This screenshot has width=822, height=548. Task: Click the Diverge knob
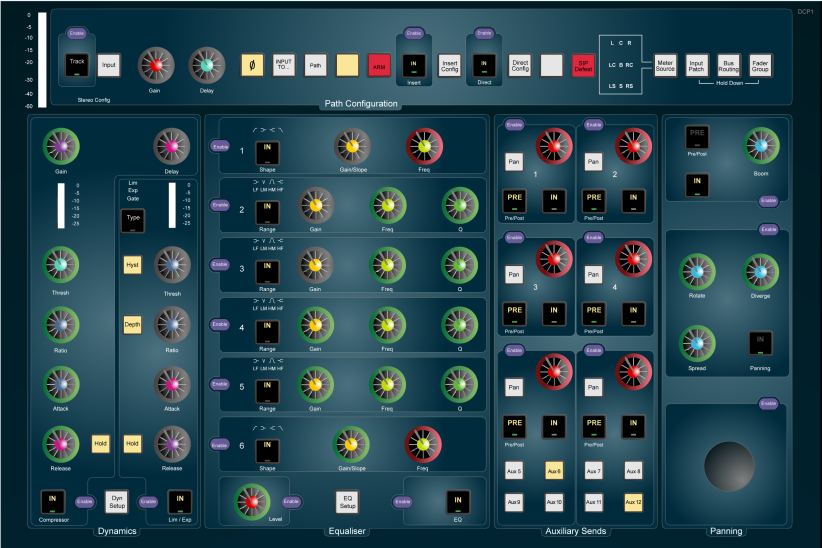[761, 272]
